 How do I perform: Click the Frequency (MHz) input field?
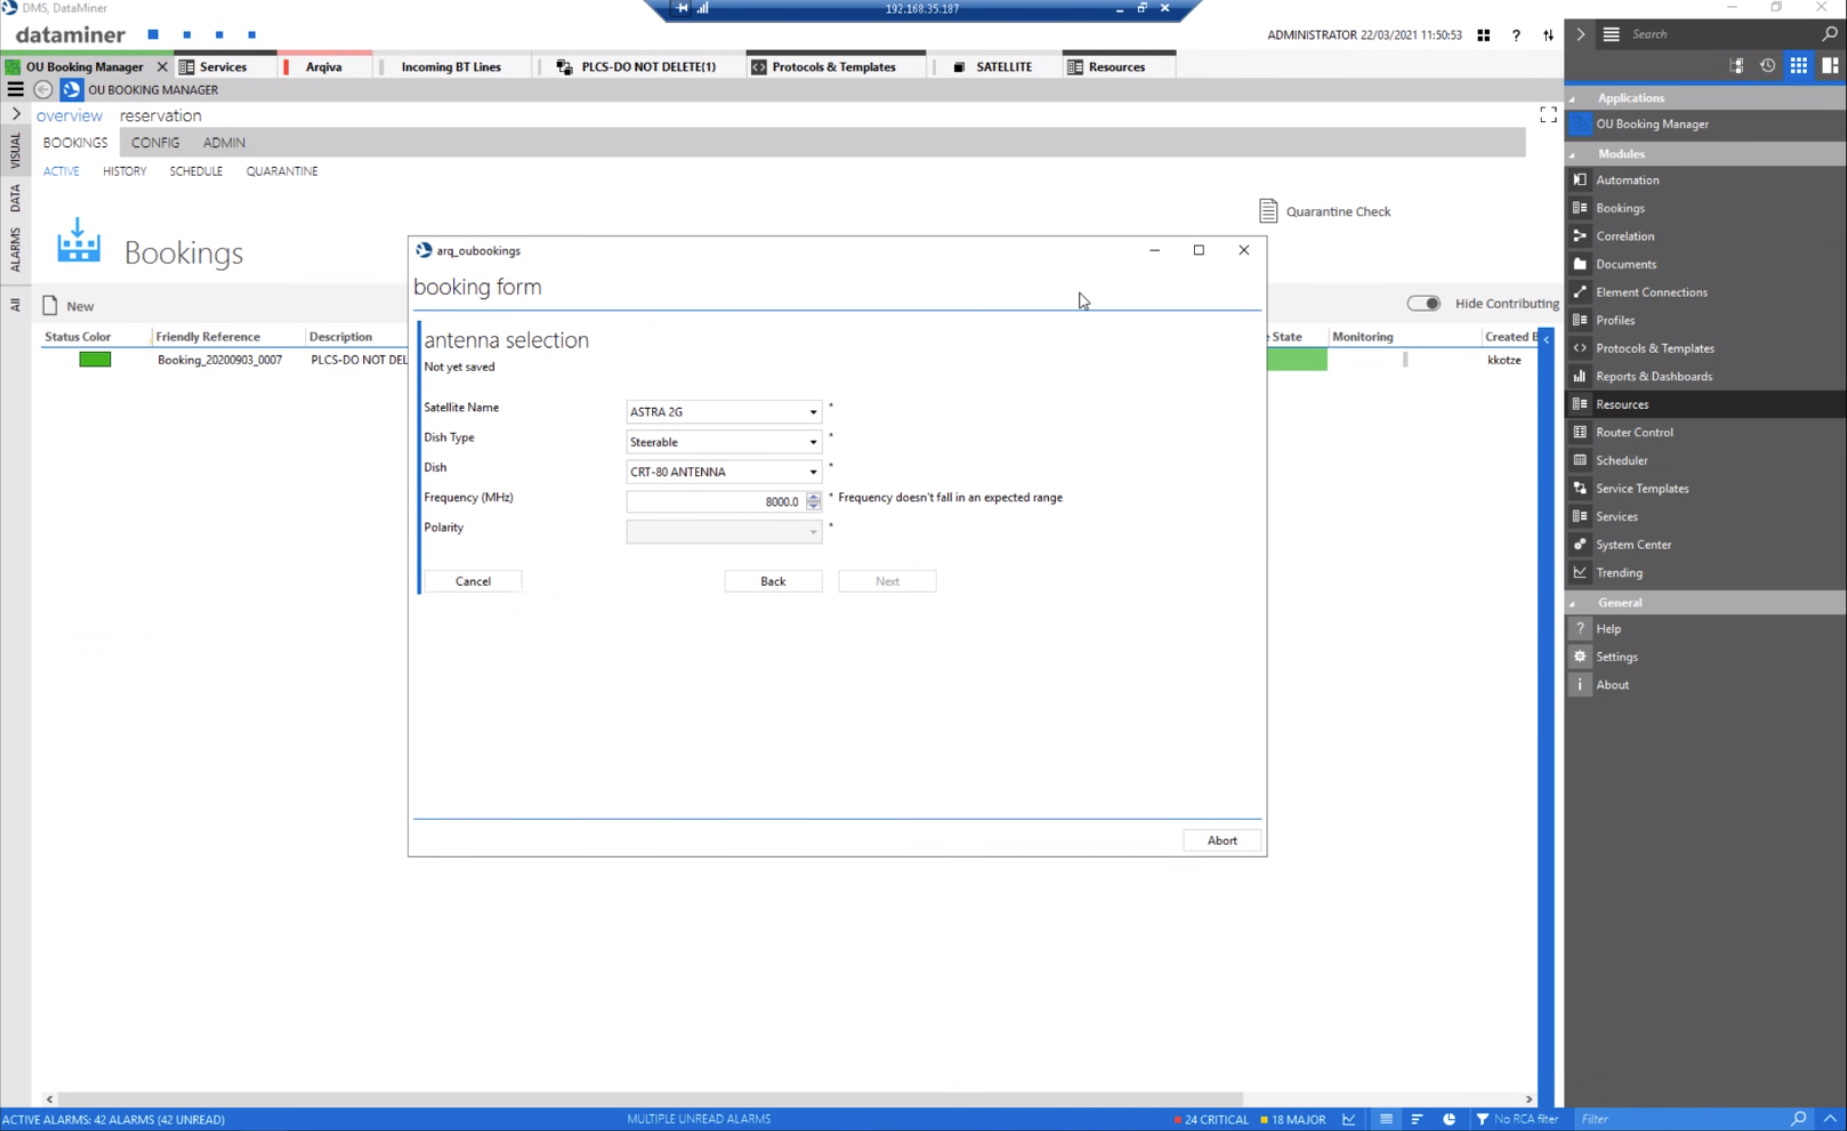pos(716,502)
